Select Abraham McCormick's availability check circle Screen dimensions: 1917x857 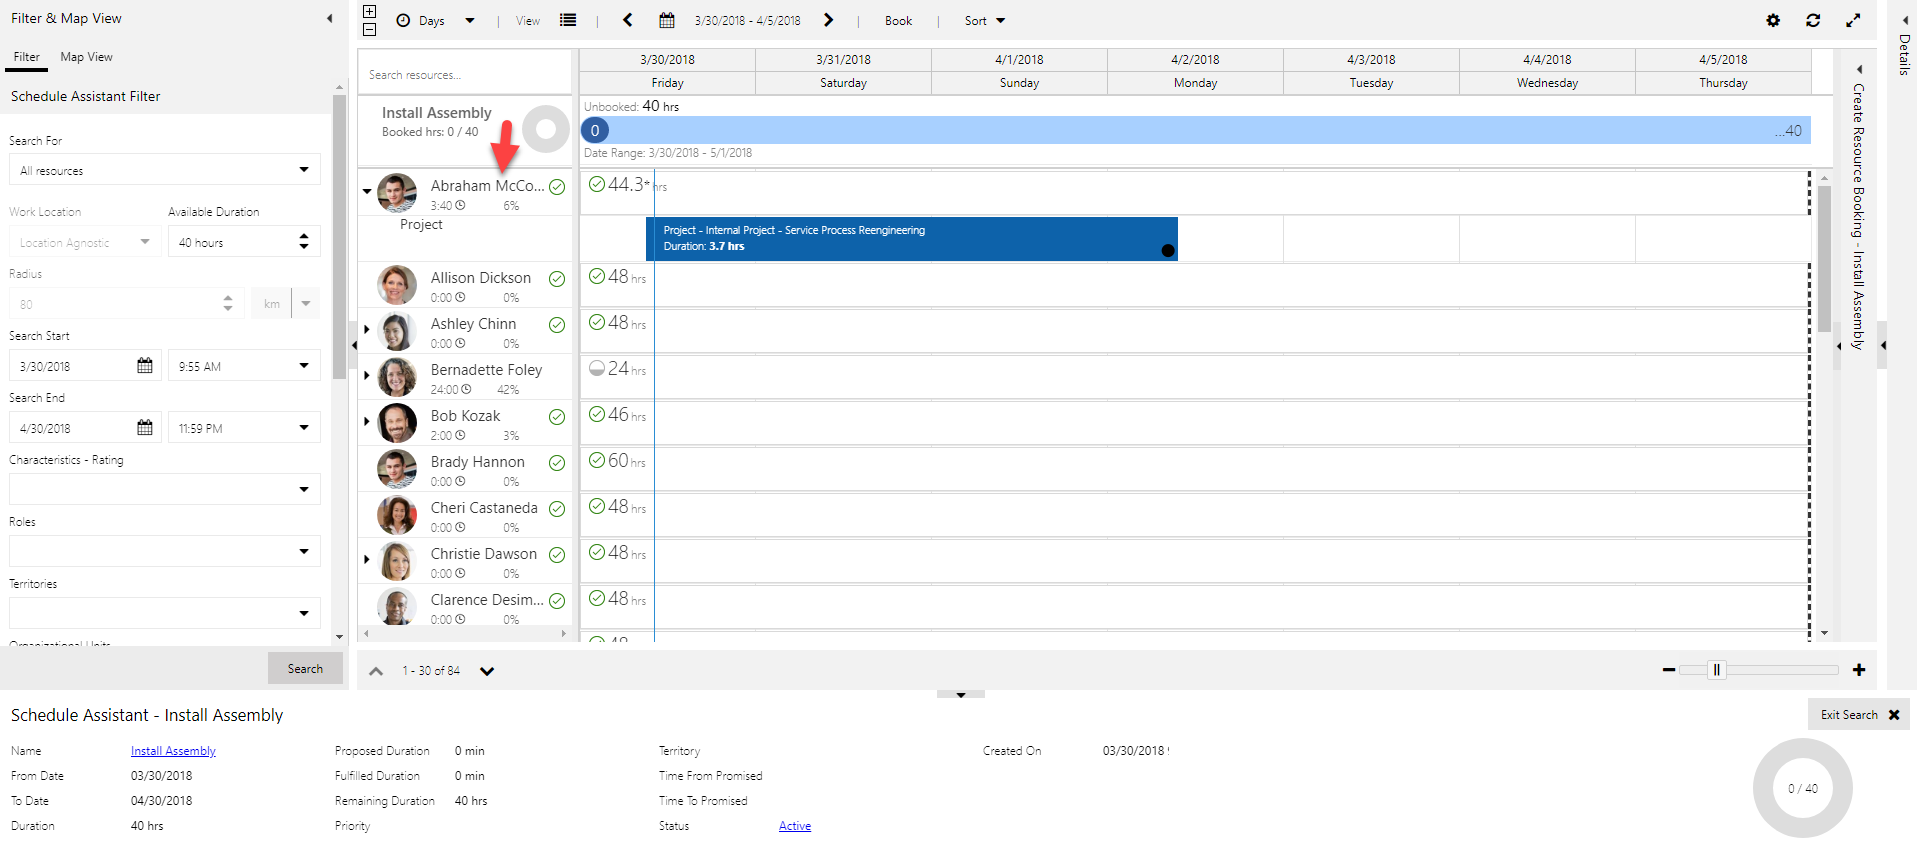(557, 187)
